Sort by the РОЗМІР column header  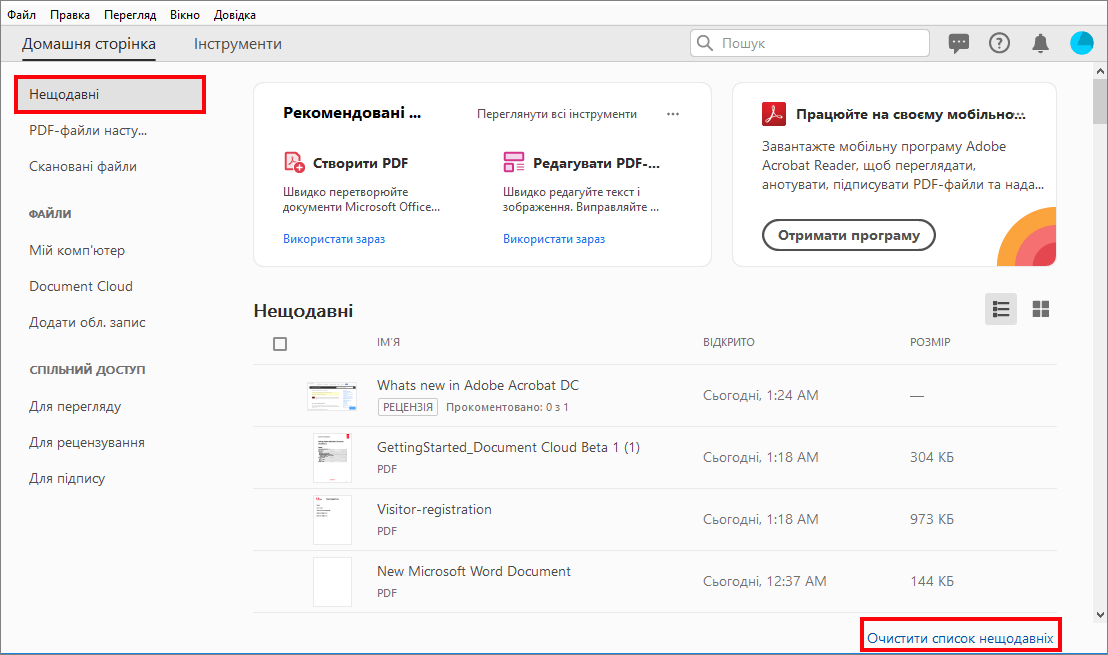point(930,342)
